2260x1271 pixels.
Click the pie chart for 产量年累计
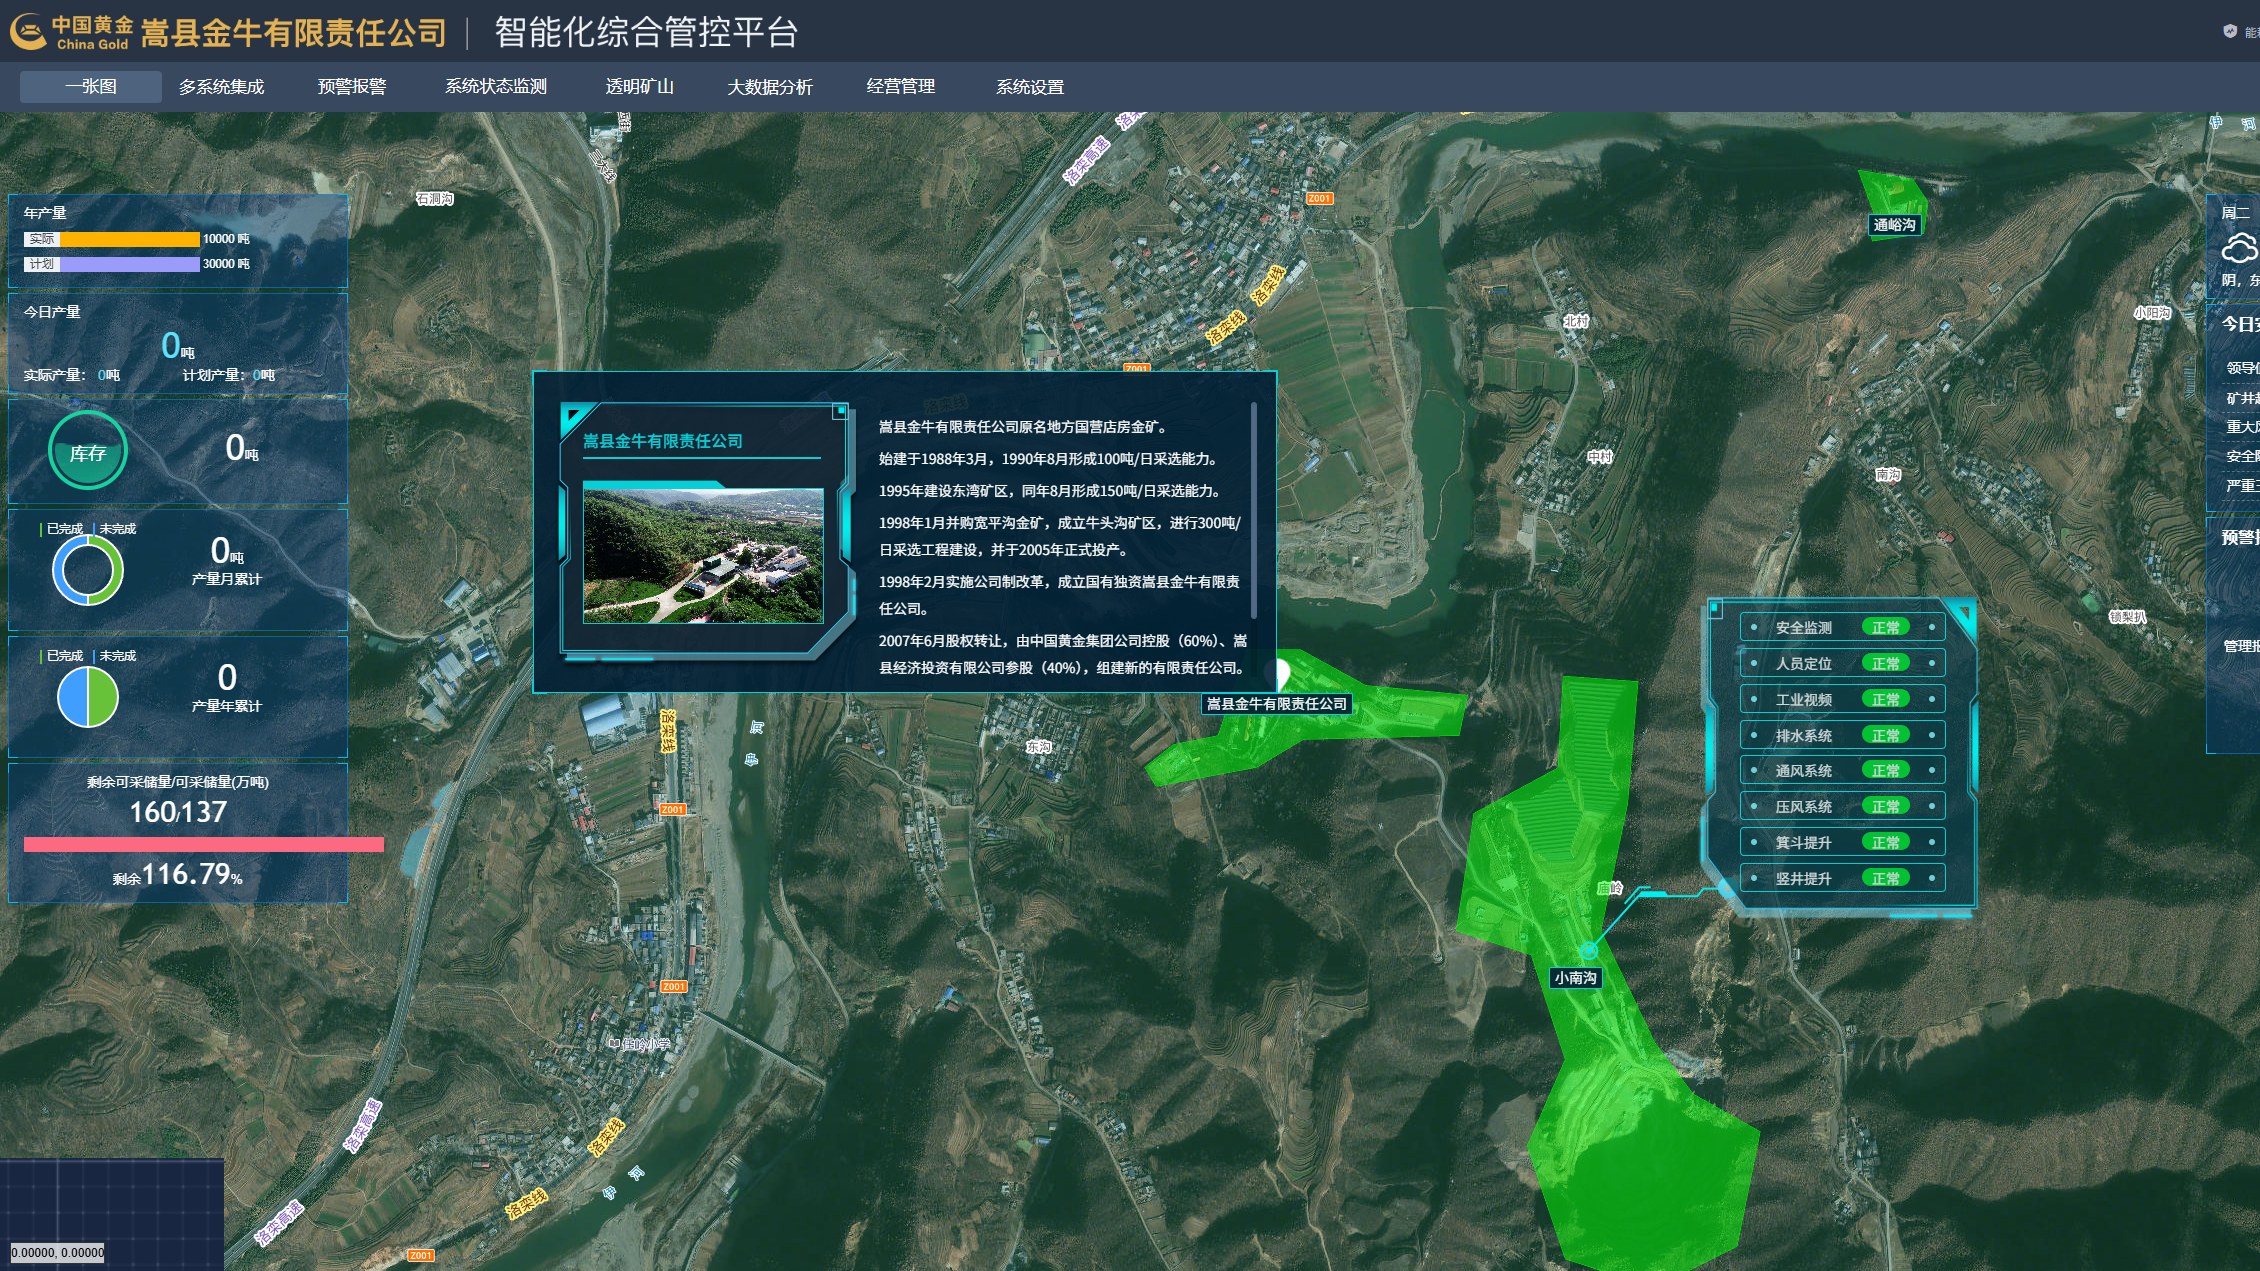(88, 697)
